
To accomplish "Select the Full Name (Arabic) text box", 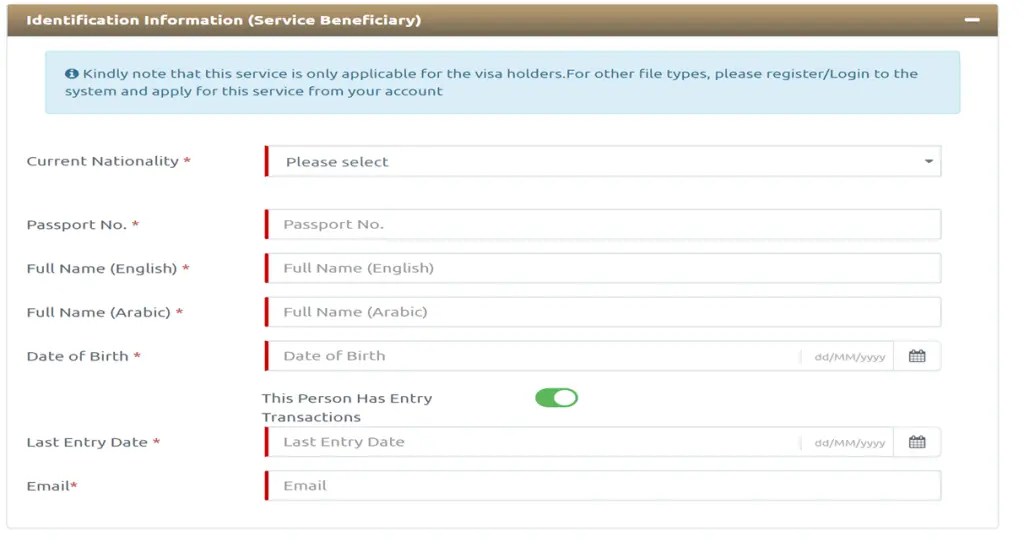I will point(603,312).
